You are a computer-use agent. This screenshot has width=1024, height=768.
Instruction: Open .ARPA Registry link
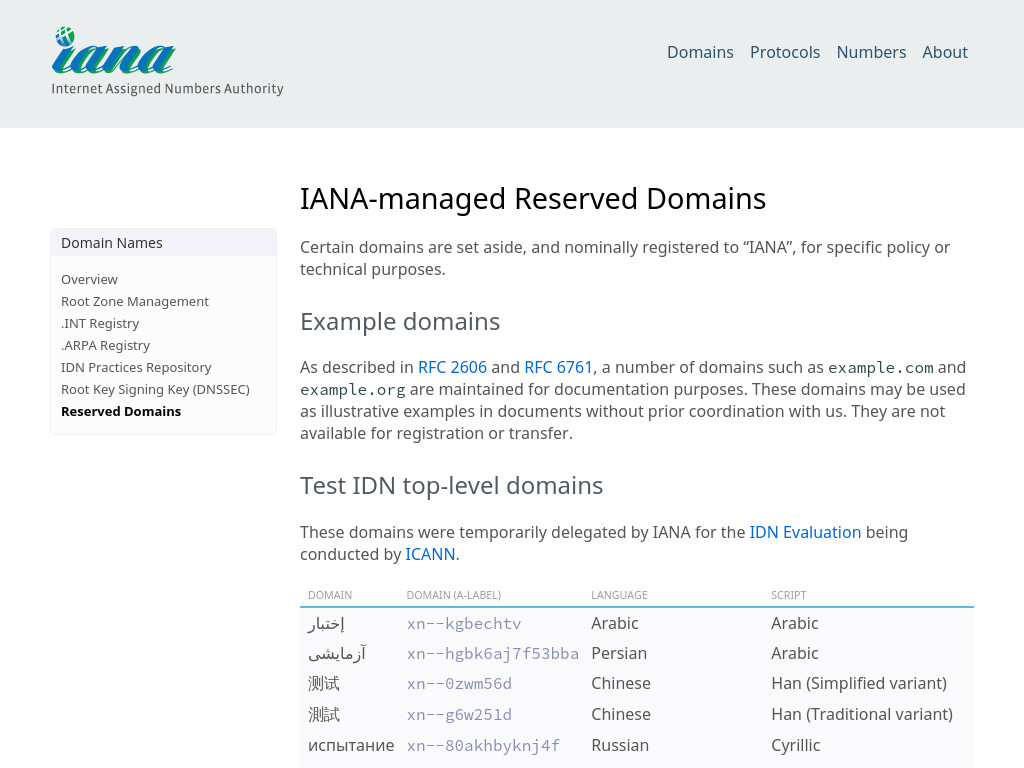coord(105,345)
